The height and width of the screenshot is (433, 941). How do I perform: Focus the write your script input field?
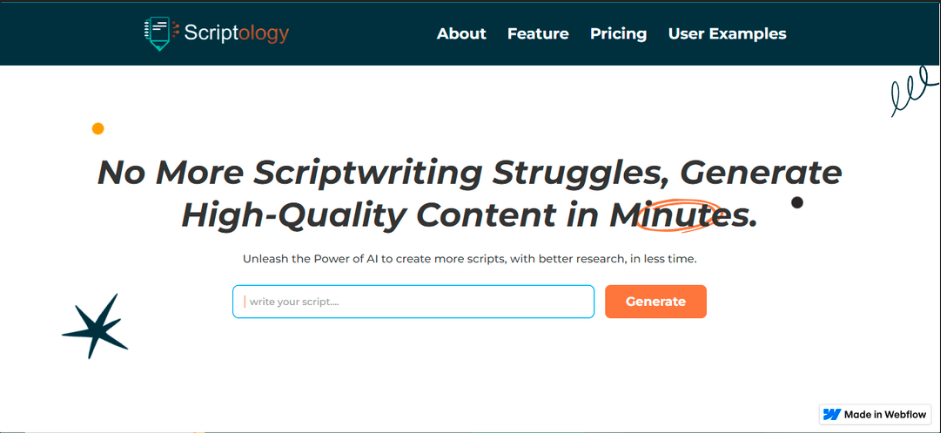coord(413,301)
